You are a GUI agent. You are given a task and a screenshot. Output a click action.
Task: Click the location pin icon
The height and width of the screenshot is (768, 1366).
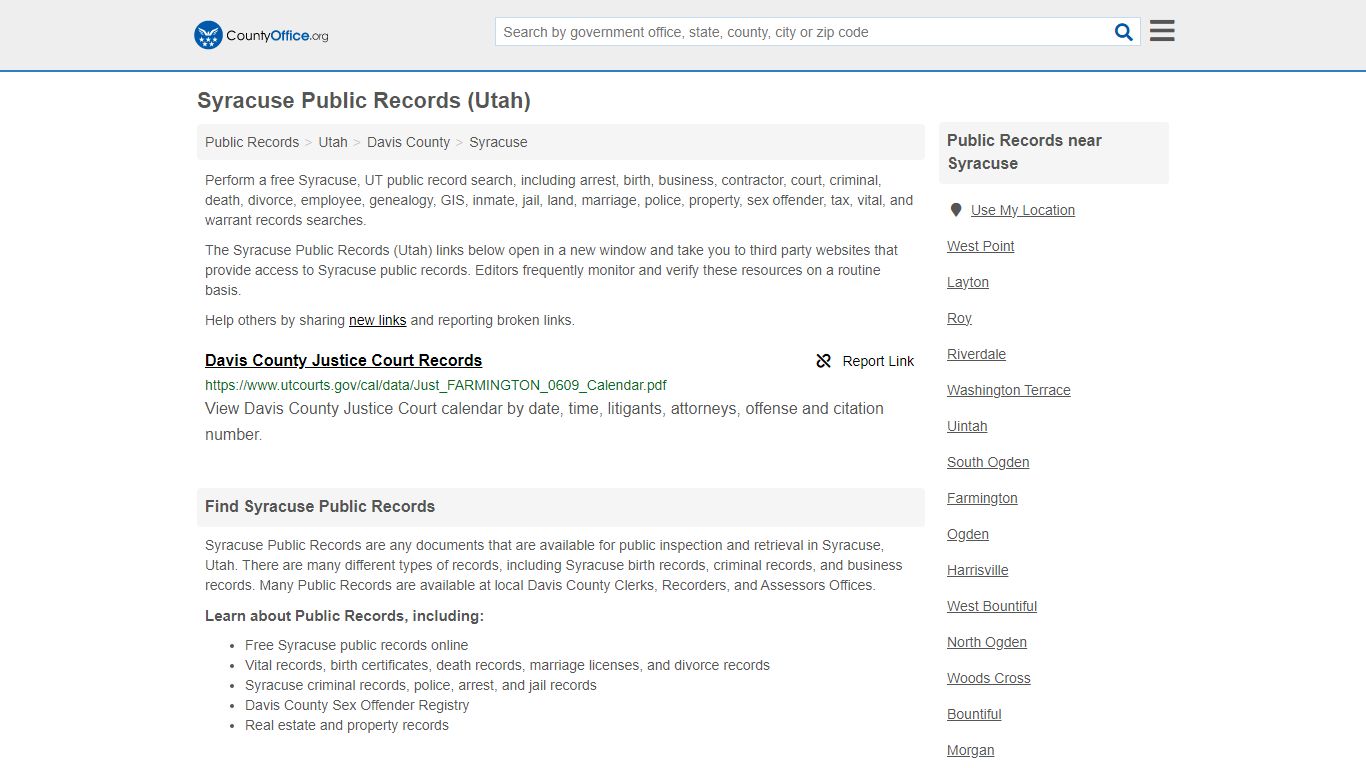pos(956,210)
